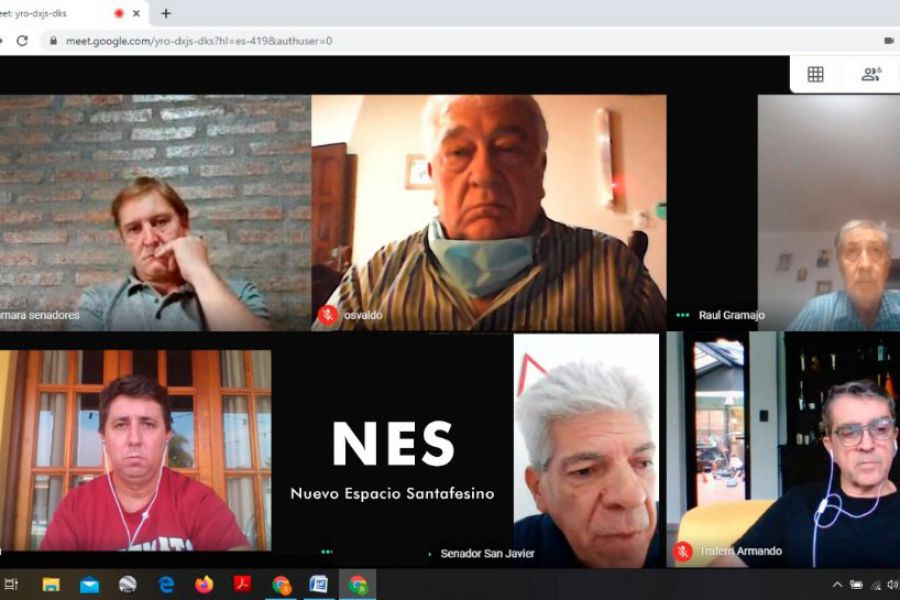Show the participants list icon
Viewport: 900px width, 600px height.
coord(871,74)
